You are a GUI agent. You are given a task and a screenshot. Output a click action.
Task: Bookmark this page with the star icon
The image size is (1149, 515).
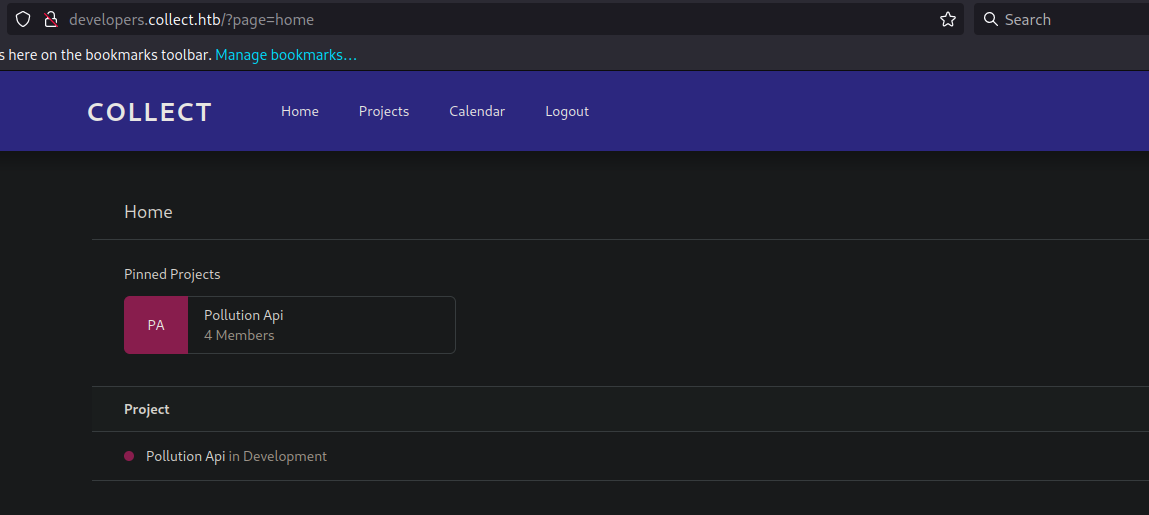point(947,19)
